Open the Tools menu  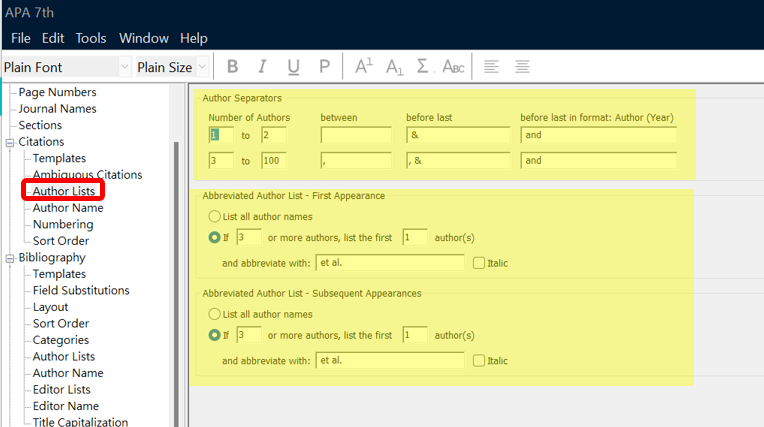(x=91, y=38)
